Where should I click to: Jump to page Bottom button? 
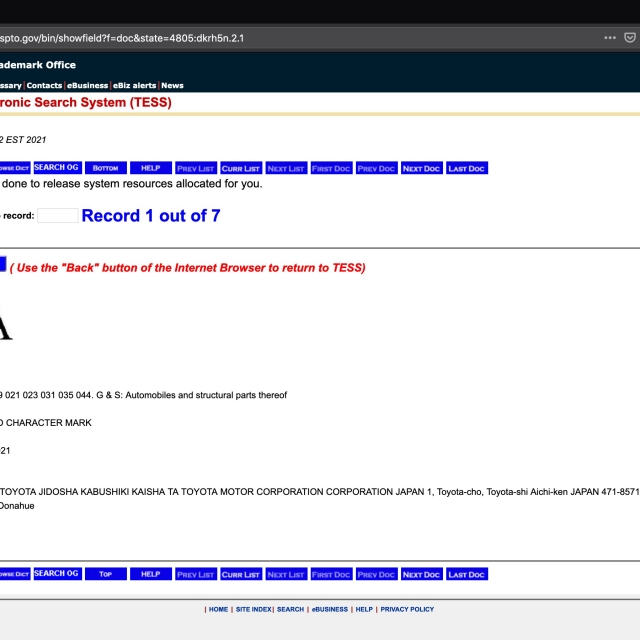pos(106,168)
